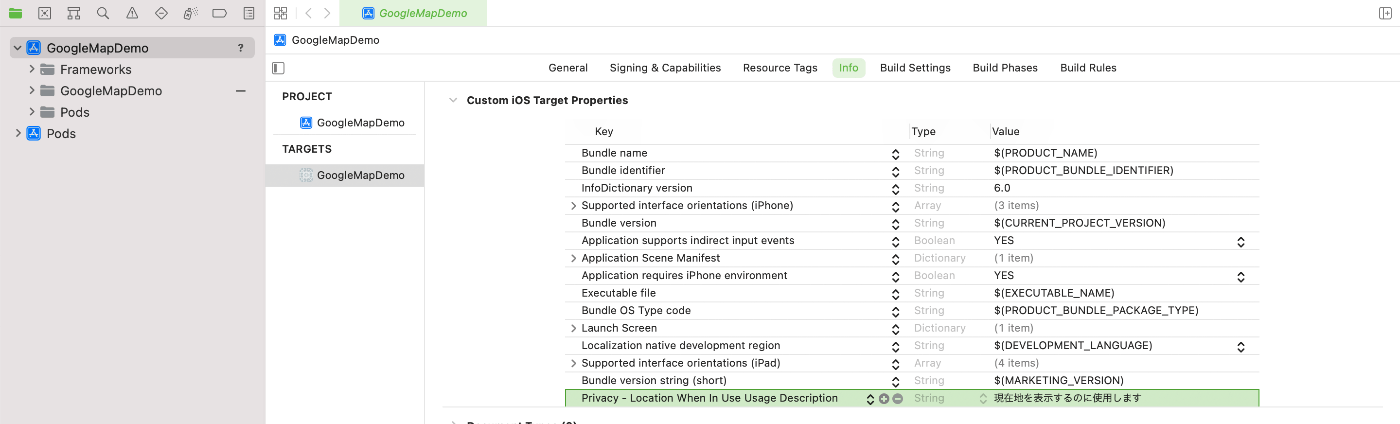The width and height of the screenshot is (1400, 424).
Task: Collapse the GoogleMapDemo project root
Action: (17, 48)
